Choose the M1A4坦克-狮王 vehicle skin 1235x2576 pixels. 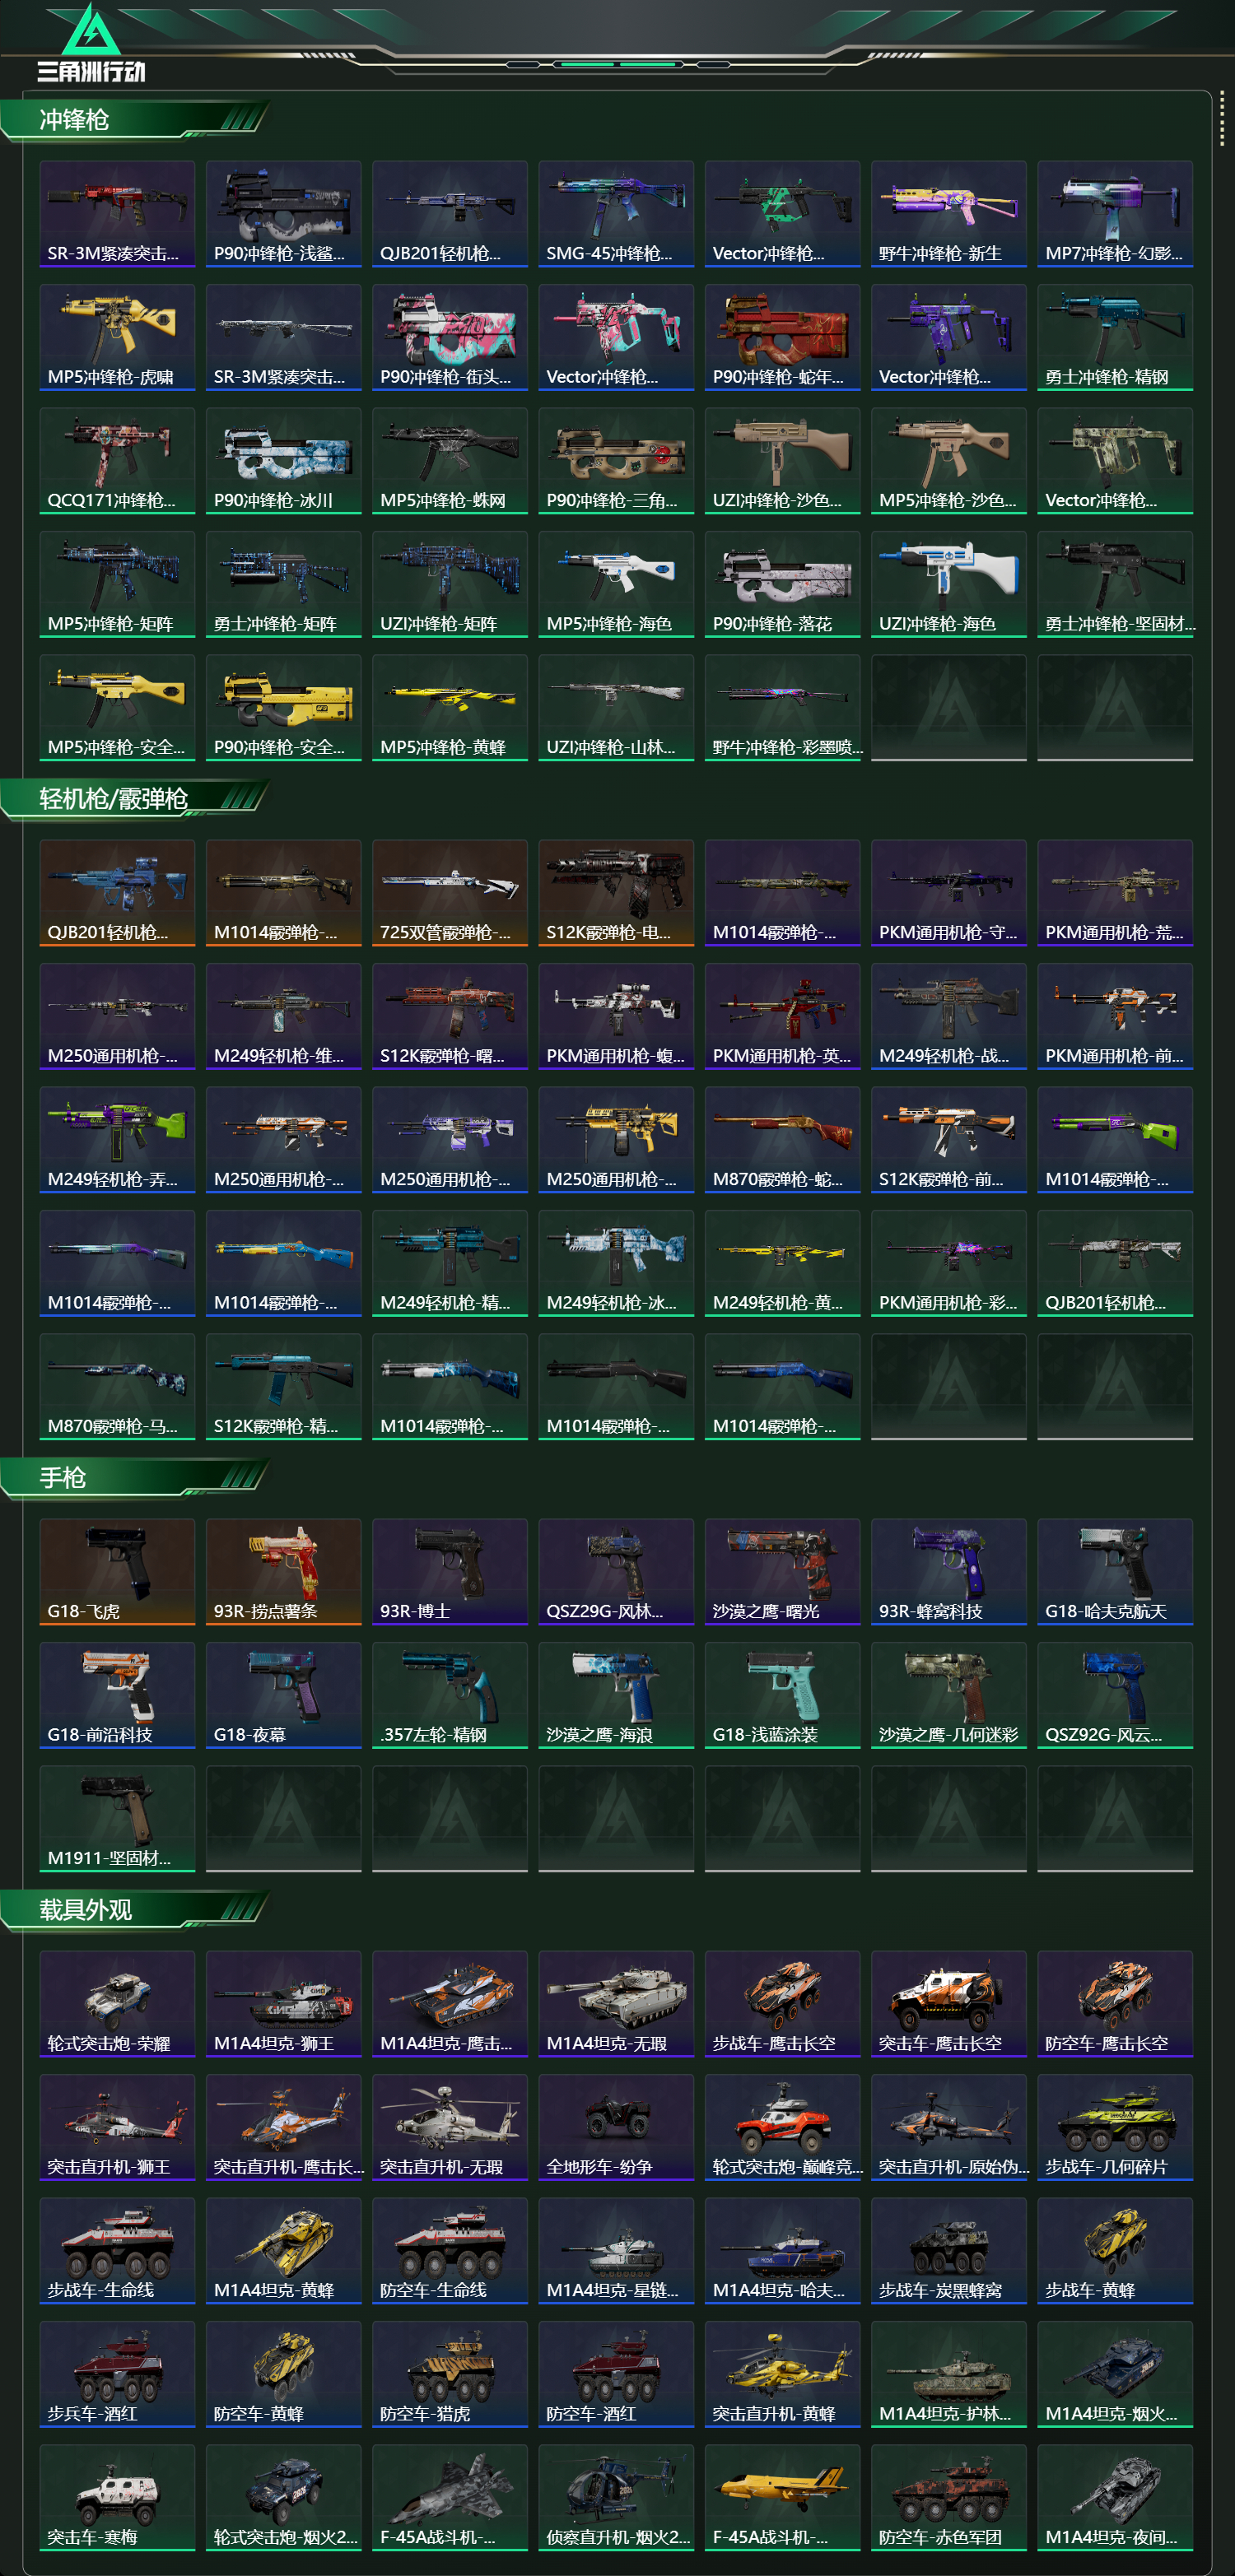click(283, 2004)
